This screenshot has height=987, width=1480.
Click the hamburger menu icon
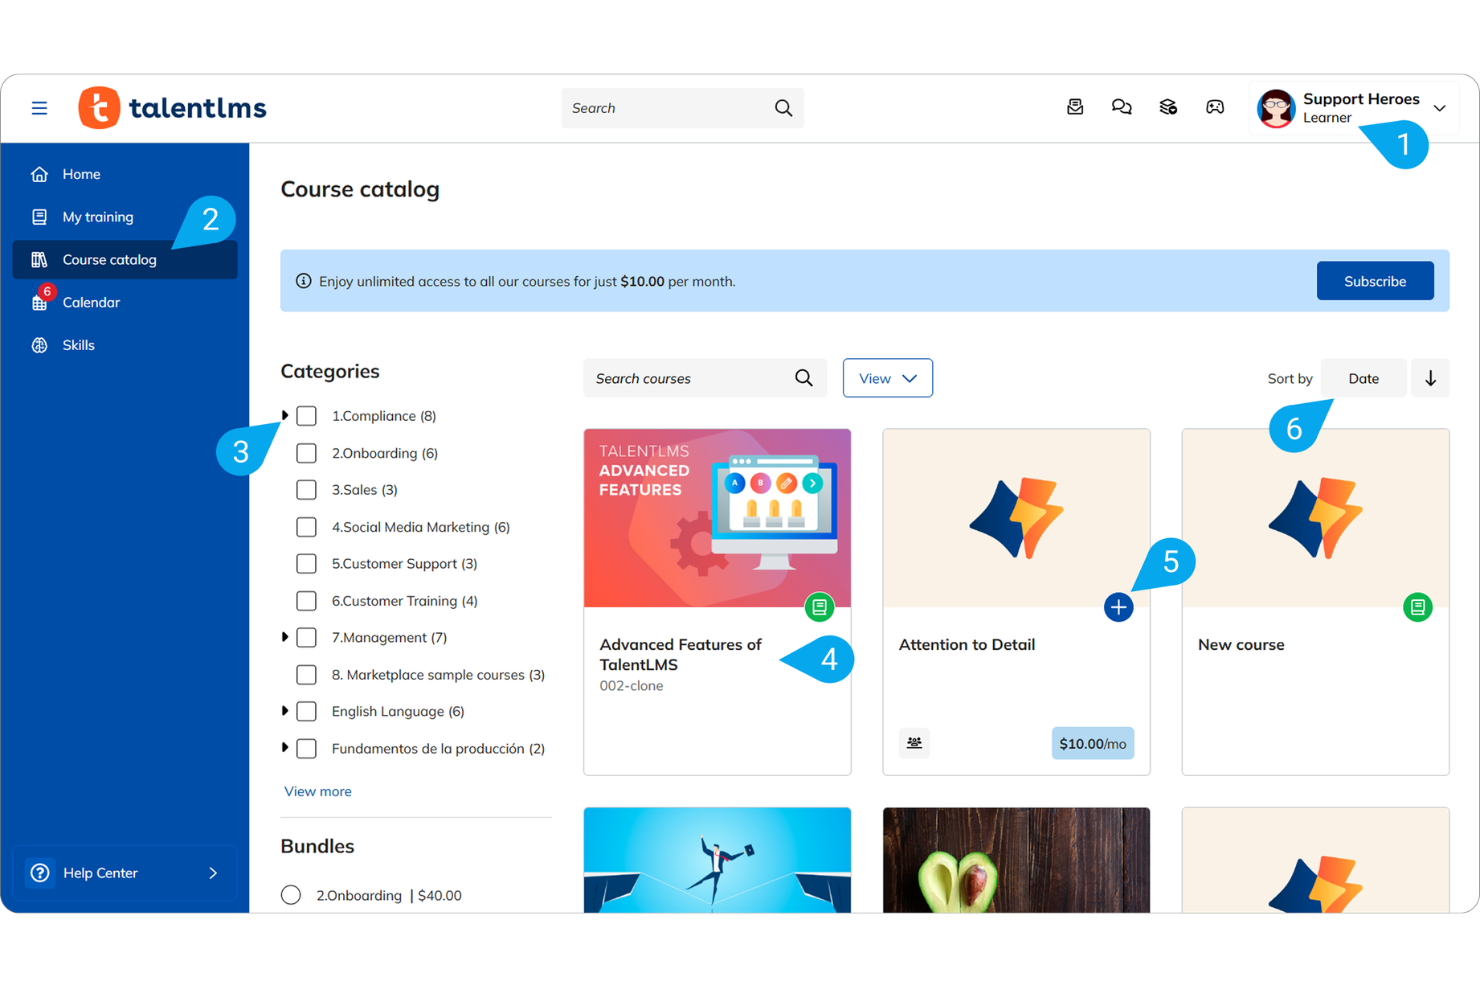point(39,107)
